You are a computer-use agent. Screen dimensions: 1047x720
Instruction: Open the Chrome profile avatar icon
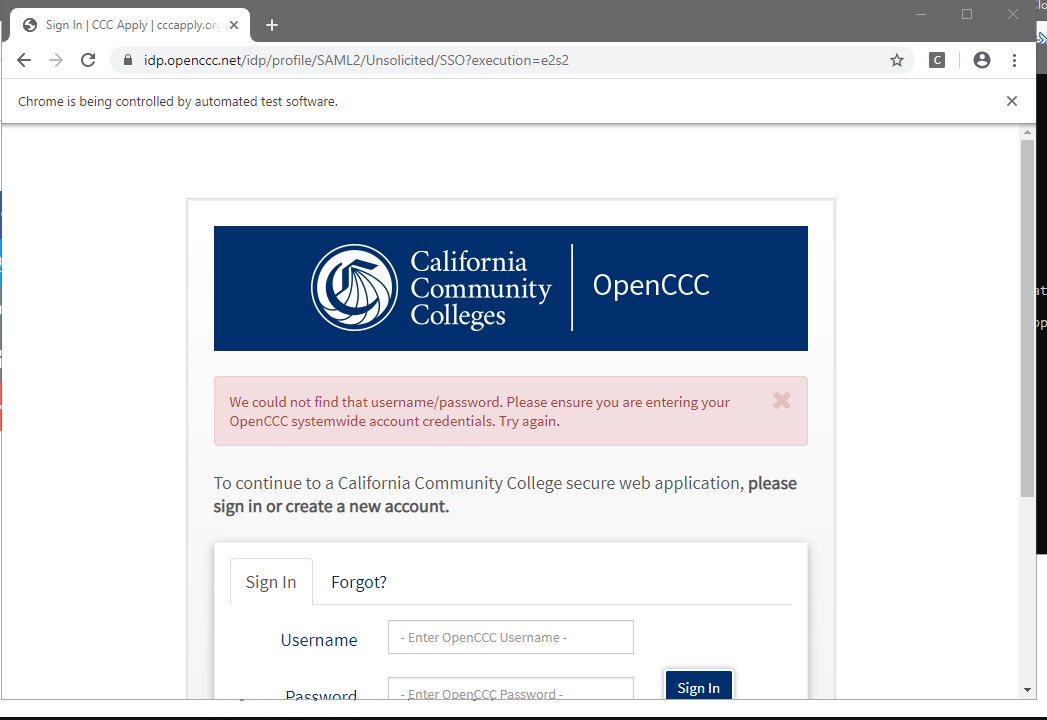coord(981,60)
